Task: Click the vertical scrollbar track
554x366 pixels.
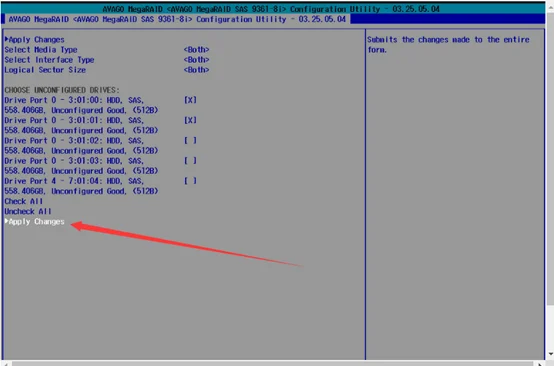Action: (x=550, y=177)
